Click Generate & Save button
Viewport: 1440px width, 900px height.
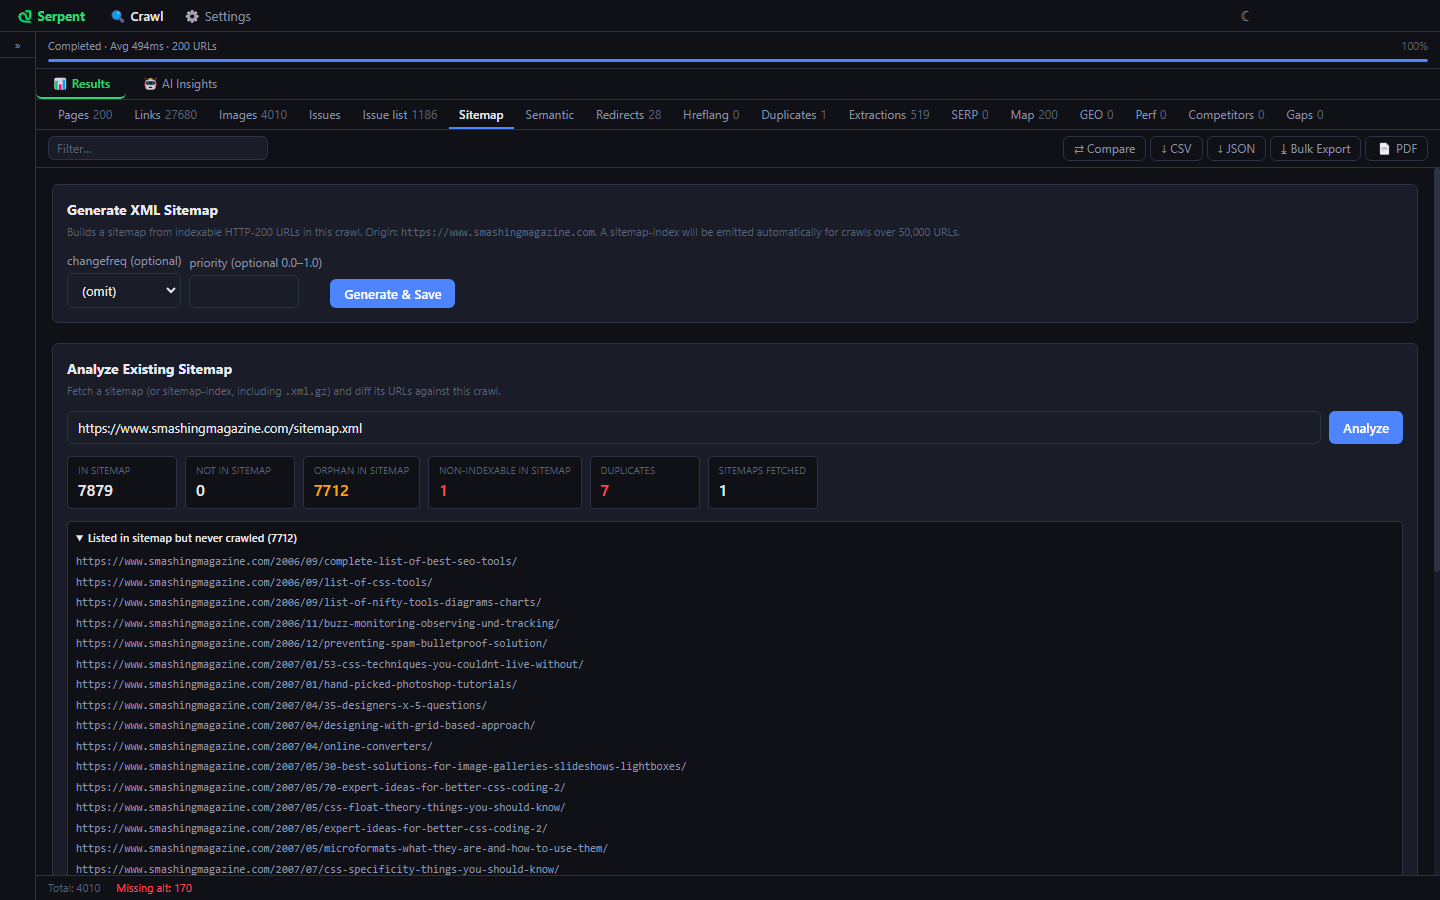[392, 294]
